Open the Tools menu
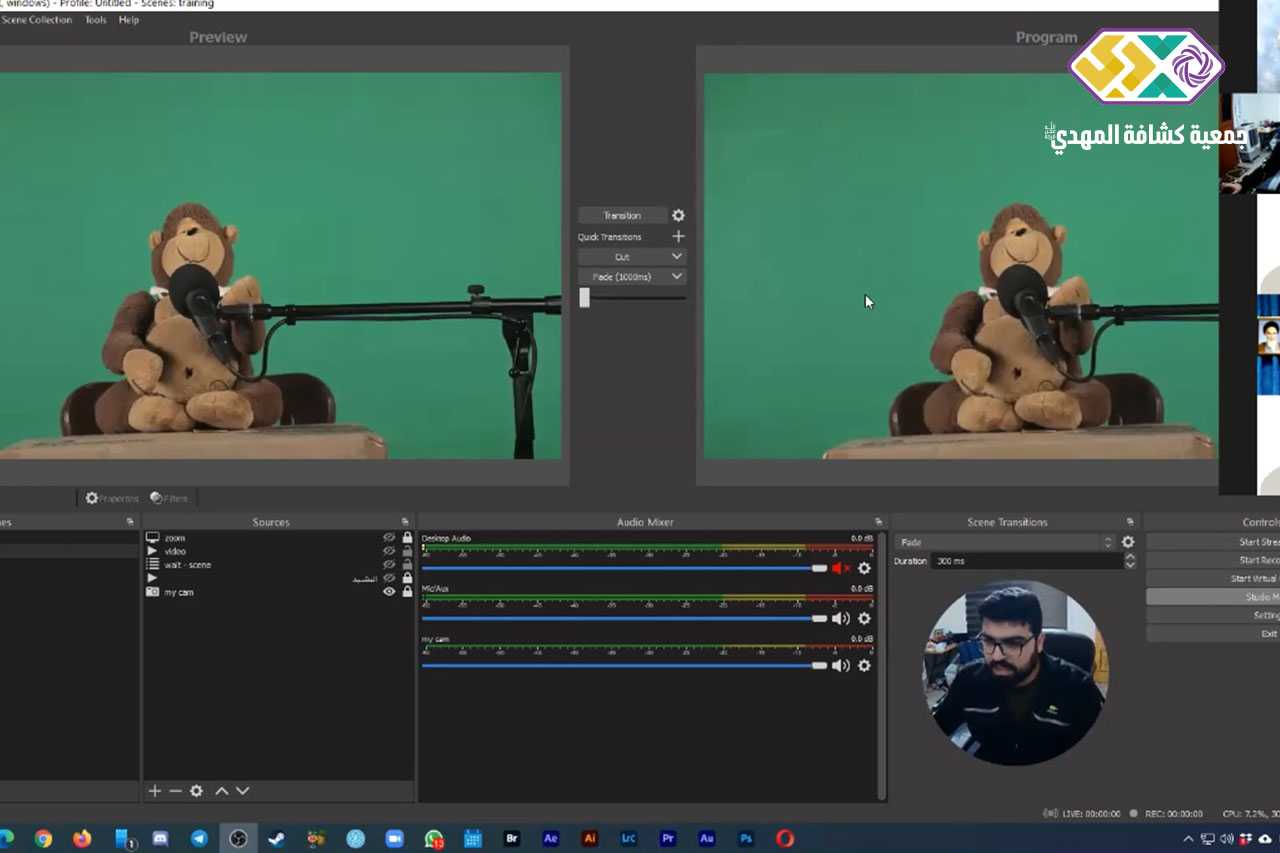The image size is (1280, 853). (x=96, y=20)
